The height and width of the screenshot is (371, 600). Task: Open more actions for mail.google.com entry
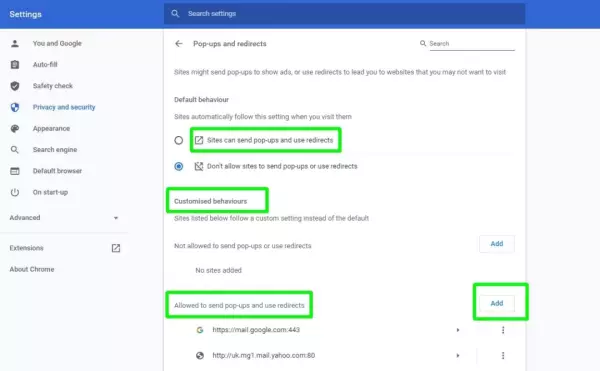503,330
